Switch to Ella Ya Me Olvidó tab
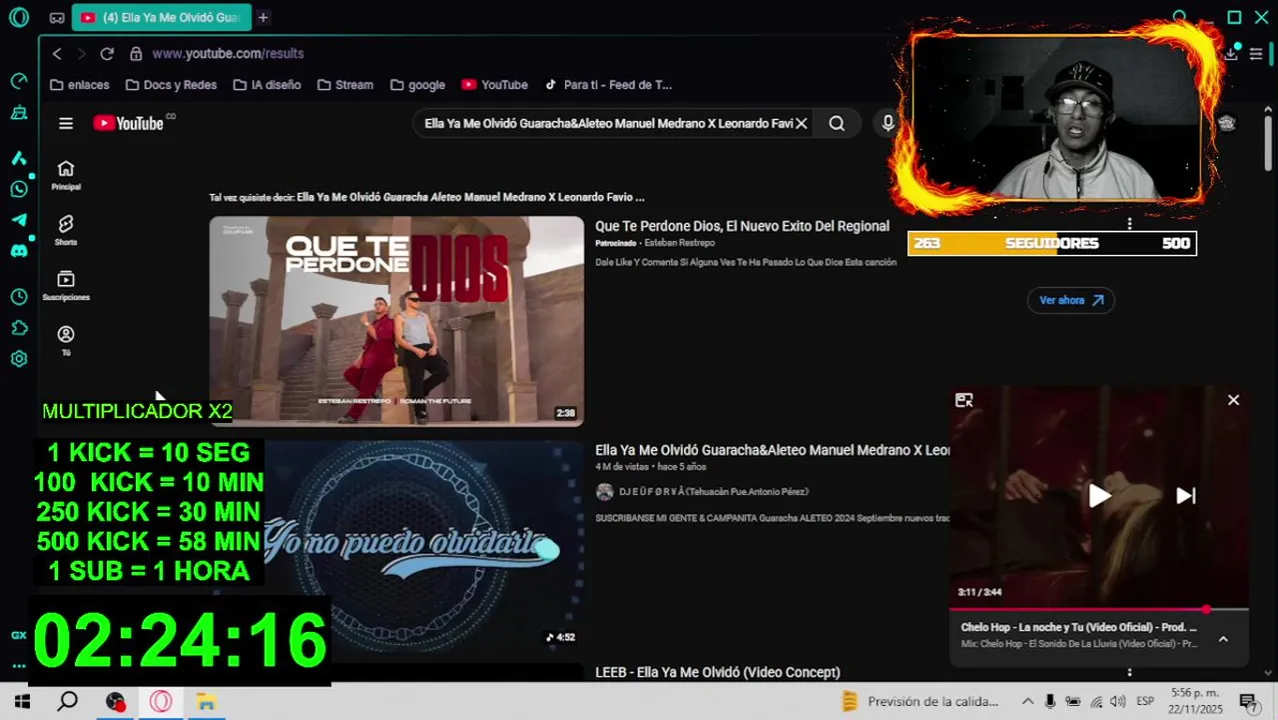Screen dimensions: 1278x720 pyautogui.click(x=162, y=18)
